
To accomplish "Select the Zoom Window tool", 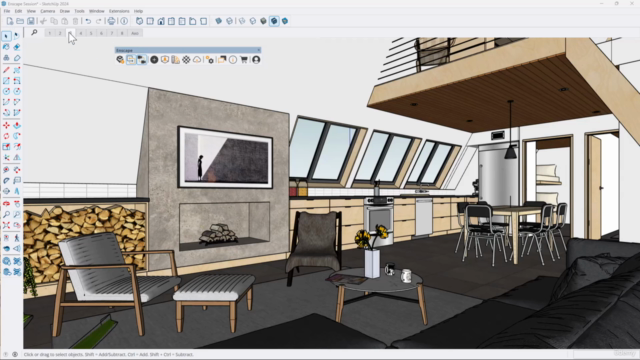I will [17, 214].
